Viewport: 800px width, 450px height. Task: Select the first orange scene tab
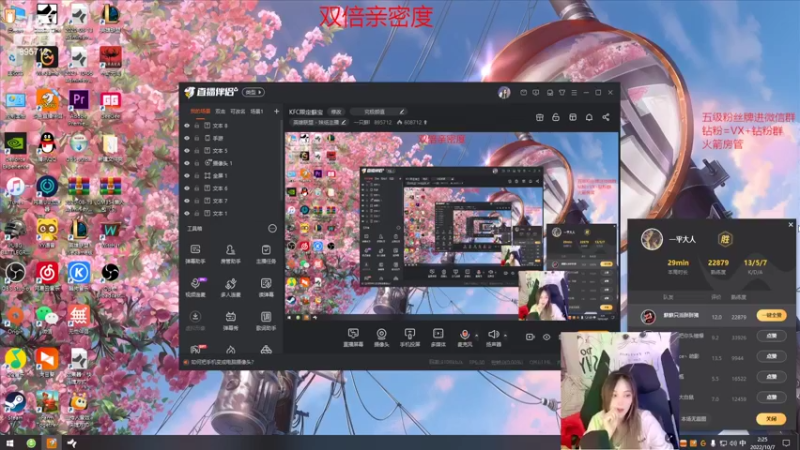pos(200,111)
